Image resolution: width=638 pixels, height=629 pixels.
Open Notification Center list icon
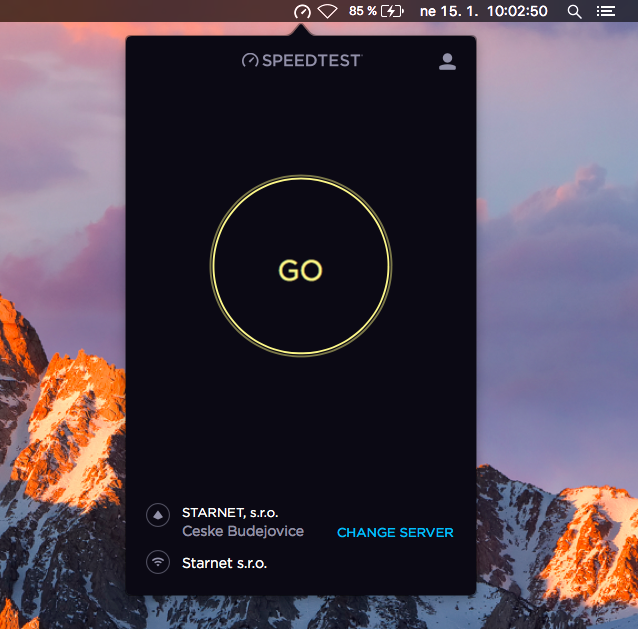tap(605, 11)
